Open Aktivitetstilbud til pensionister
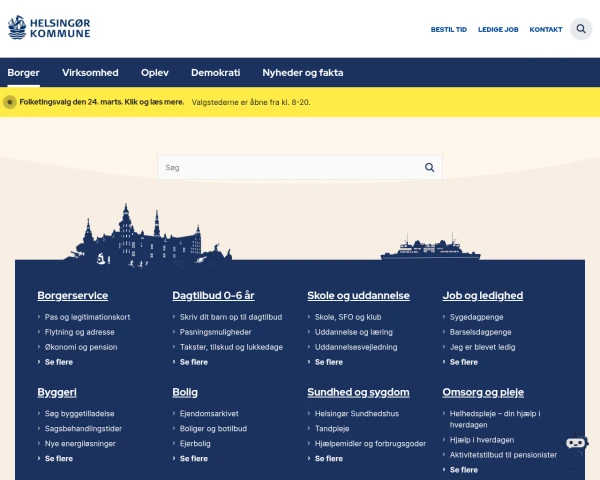This screenshot has width=600, height=480. [x=503, y=455]
